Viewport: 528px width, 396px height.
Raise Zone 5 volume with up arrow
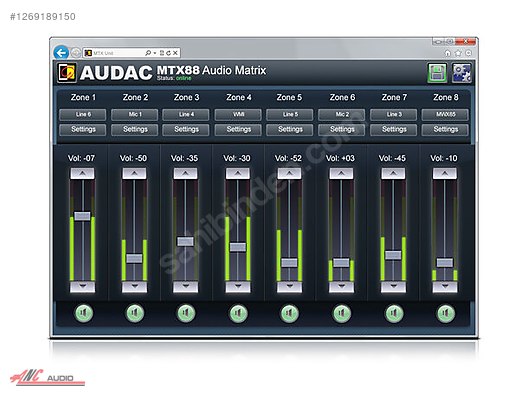coord(289,173)
